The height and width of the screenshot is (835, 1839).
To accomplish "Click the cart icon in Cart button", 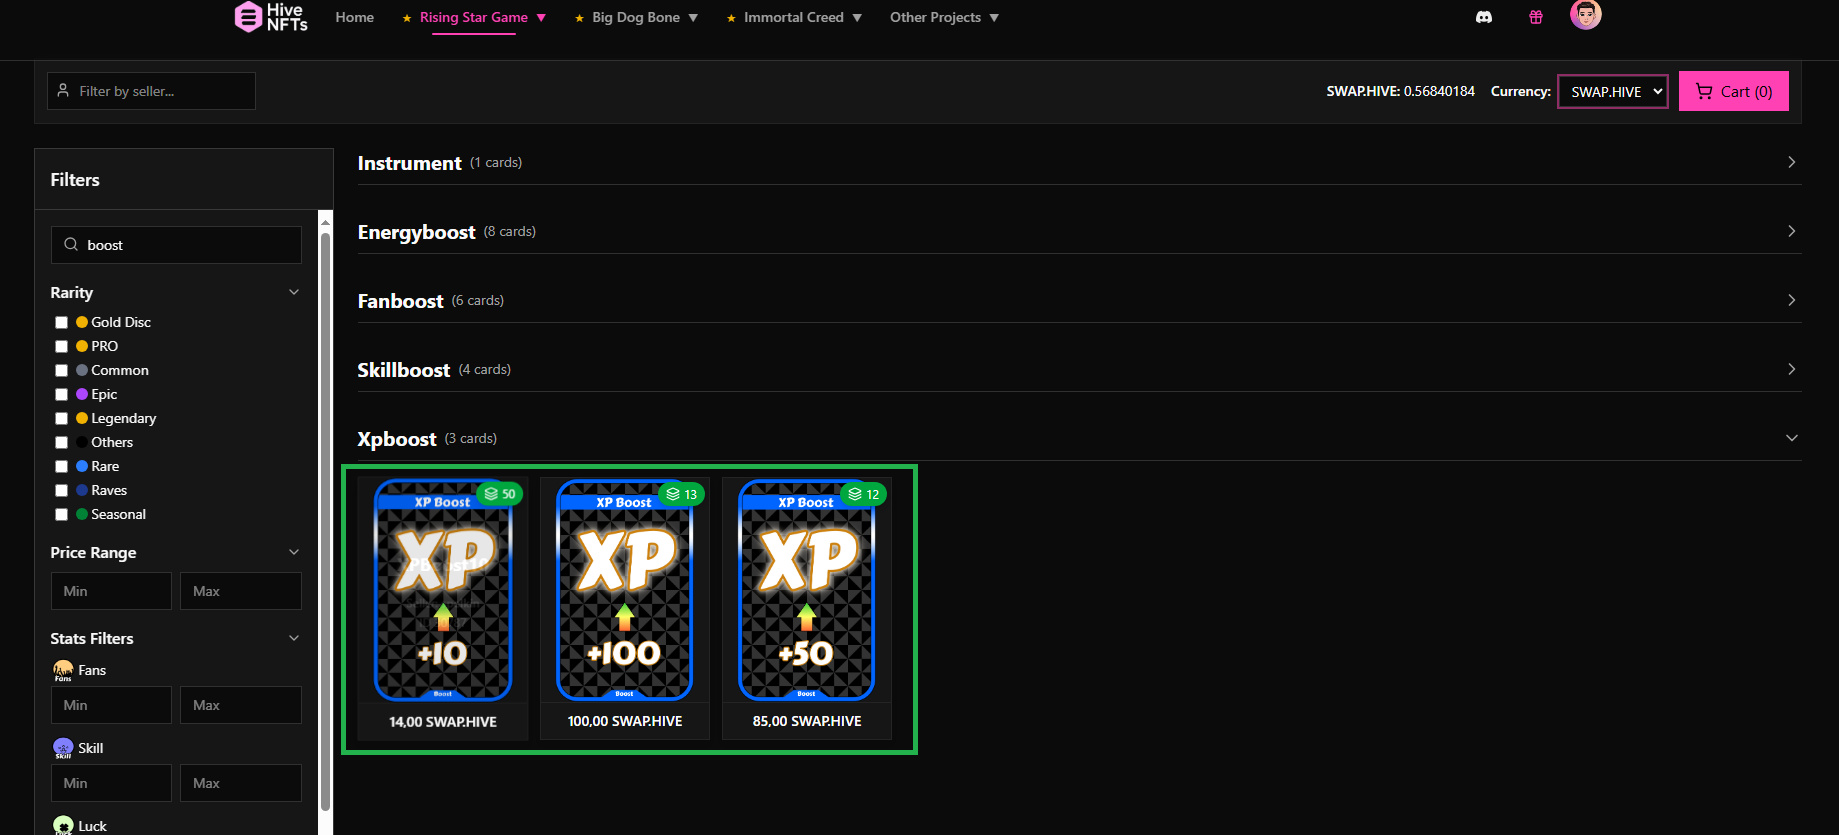I will (1704, 91).
